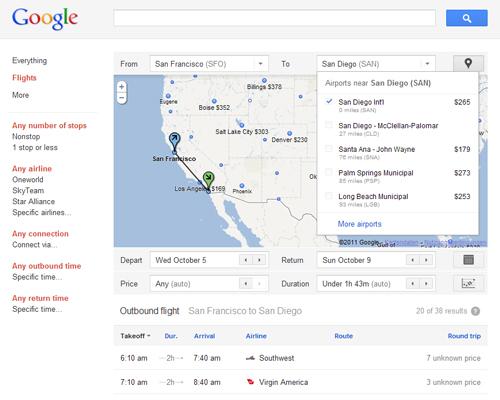Sort by Airline column header
This screenshot has width=500, height=400.
coord(256,336)
